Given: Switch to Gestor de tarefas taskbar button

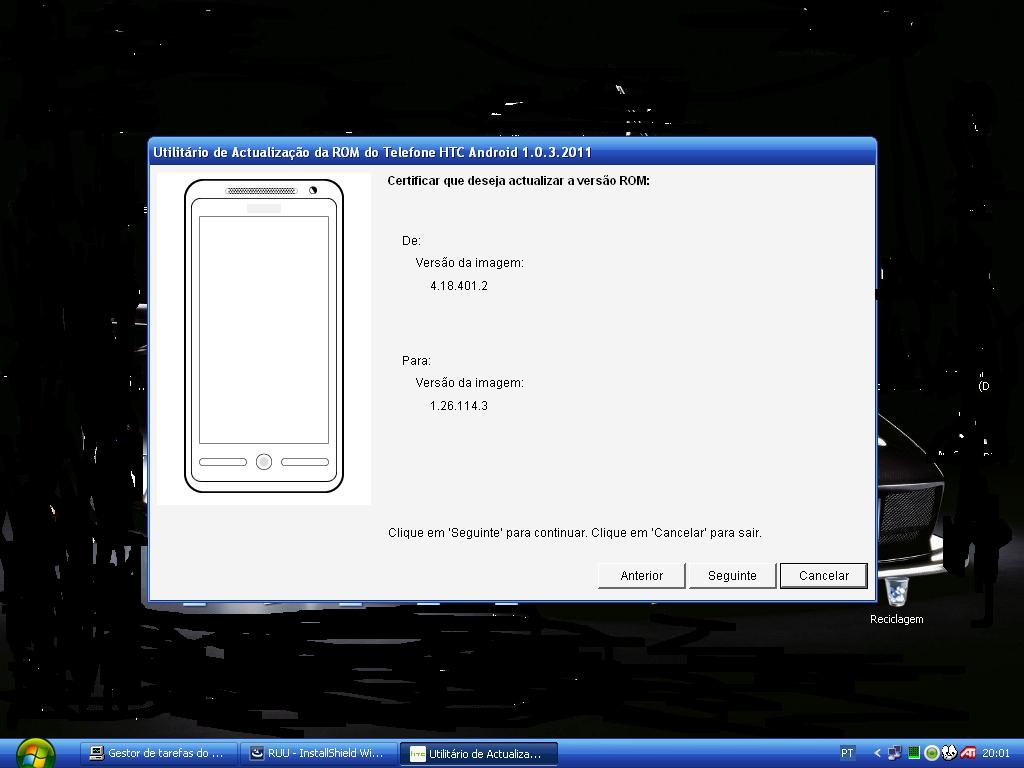Looking at the screenshot, I should click(x=159, y=754).
